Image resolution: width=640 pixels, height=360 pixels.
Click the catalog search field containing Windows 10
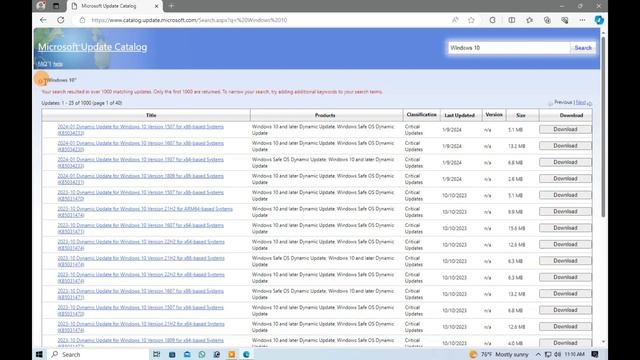tap(509, 48)
